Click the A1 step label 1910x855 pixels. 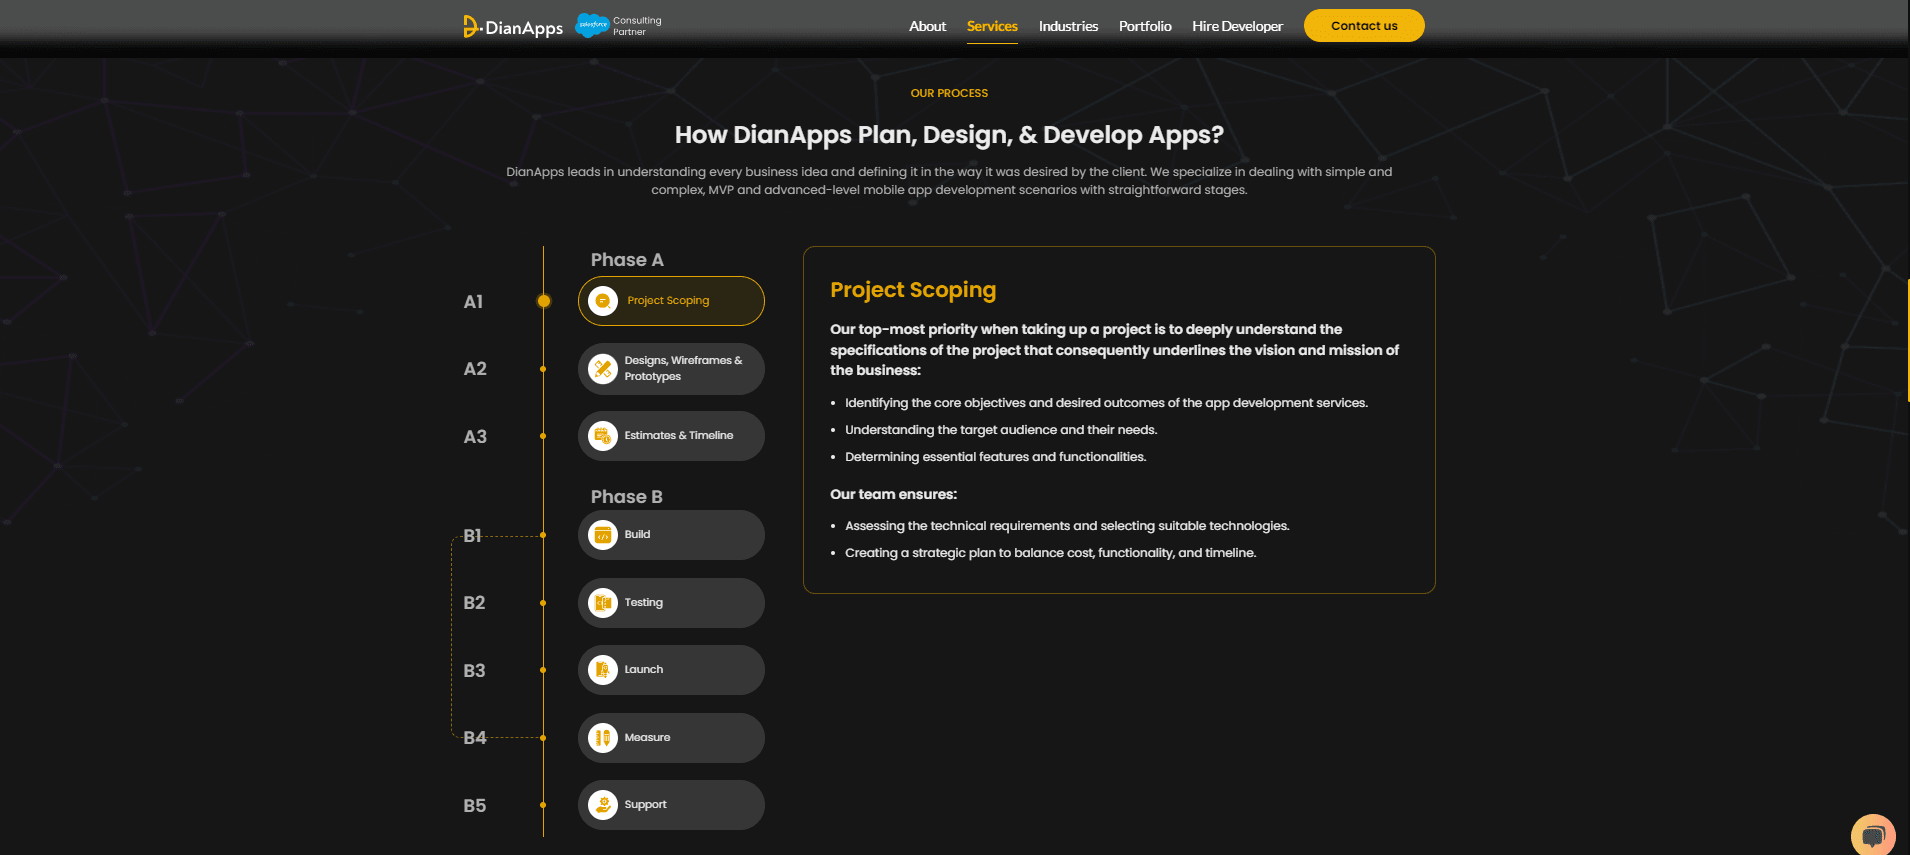[473, 302]
